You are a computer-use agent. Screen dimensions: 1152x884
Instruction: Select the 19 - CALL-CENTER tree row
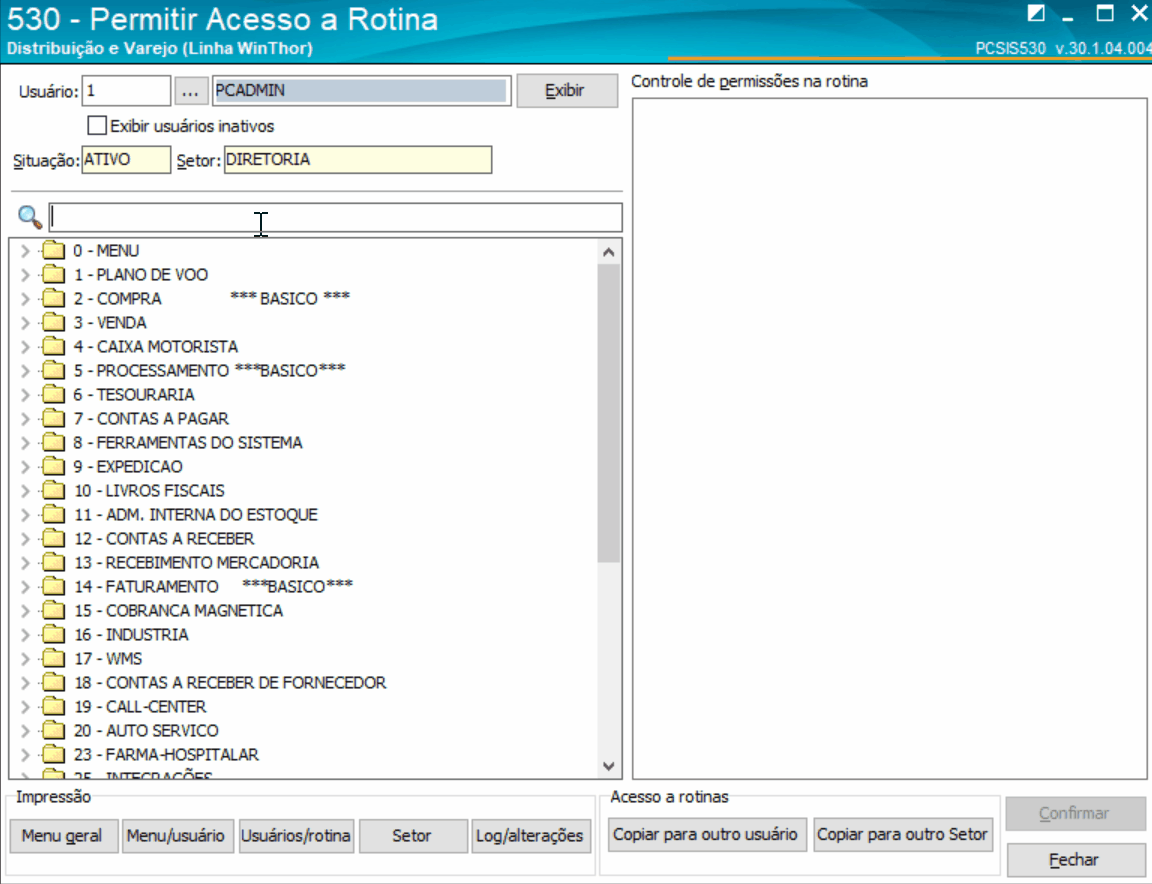[140, 706]
